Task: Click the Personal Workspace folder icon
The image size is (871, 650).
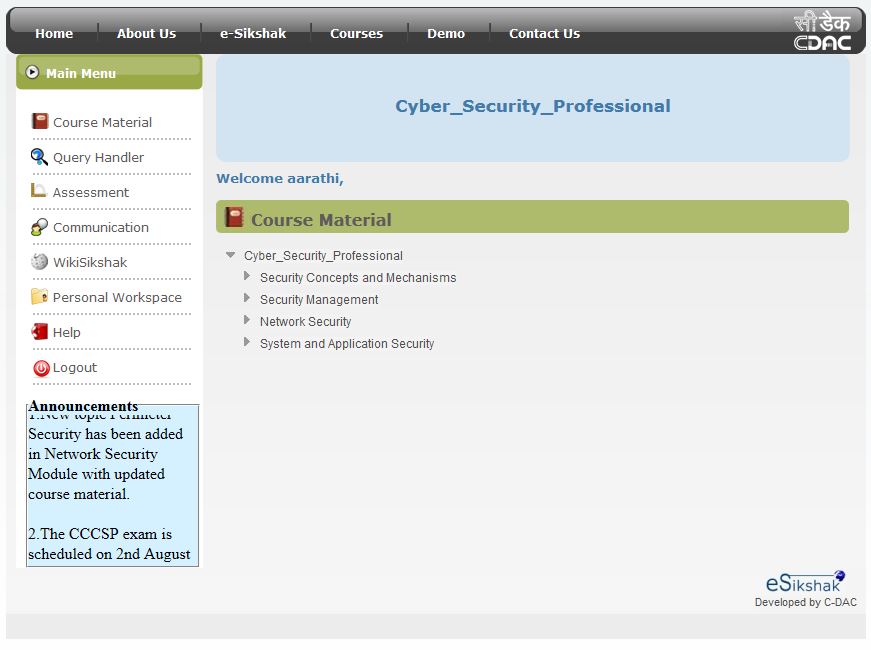Action: pos(40,297)
